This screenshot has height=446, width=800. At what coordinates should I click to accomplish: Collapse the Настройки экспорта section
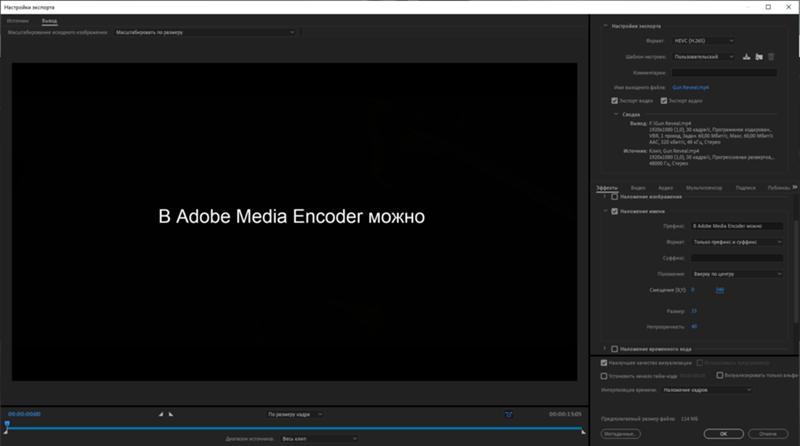[x=606, y=26]
